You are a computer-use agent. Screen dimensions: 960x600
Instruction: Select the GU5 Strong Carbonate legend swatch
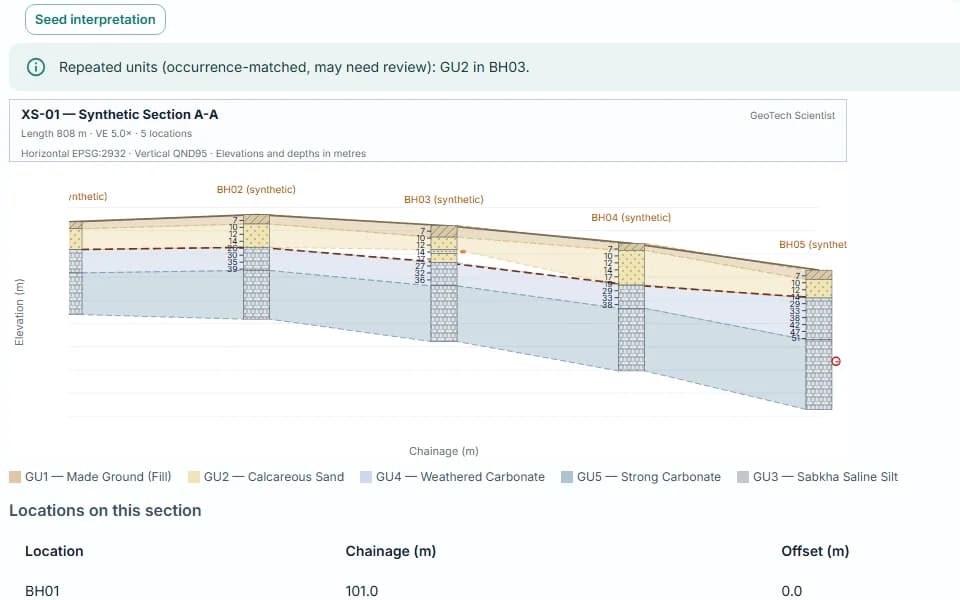click(x=567, y=477)
